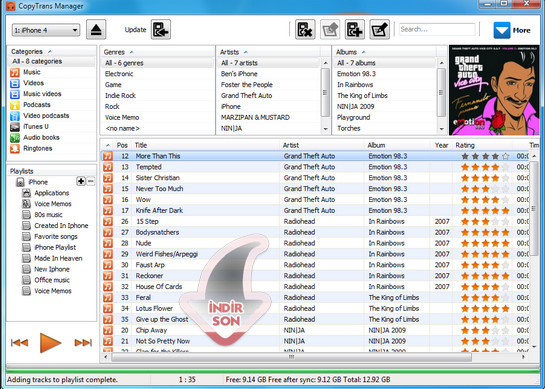The image size is (545, 389).
Task: Set rating stars for Never Too Much
Action: pos(485,189)
